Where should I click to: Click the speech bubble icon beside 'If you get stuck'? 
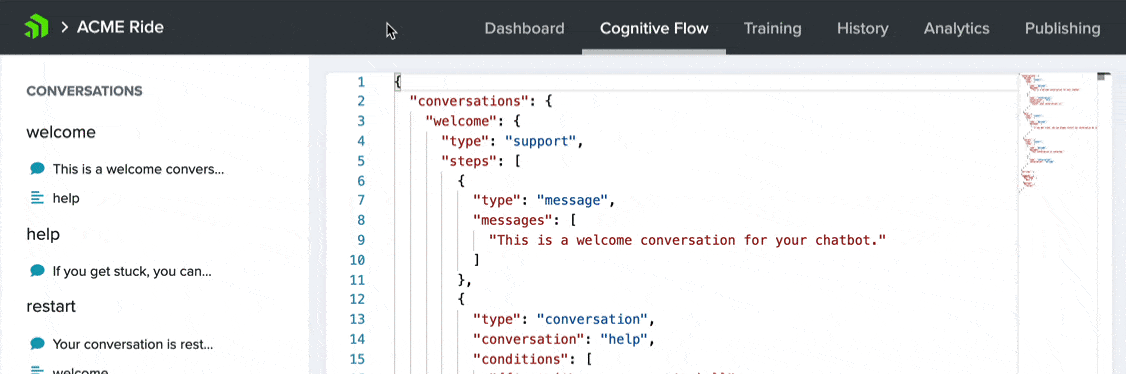click(x=37, y=271)
